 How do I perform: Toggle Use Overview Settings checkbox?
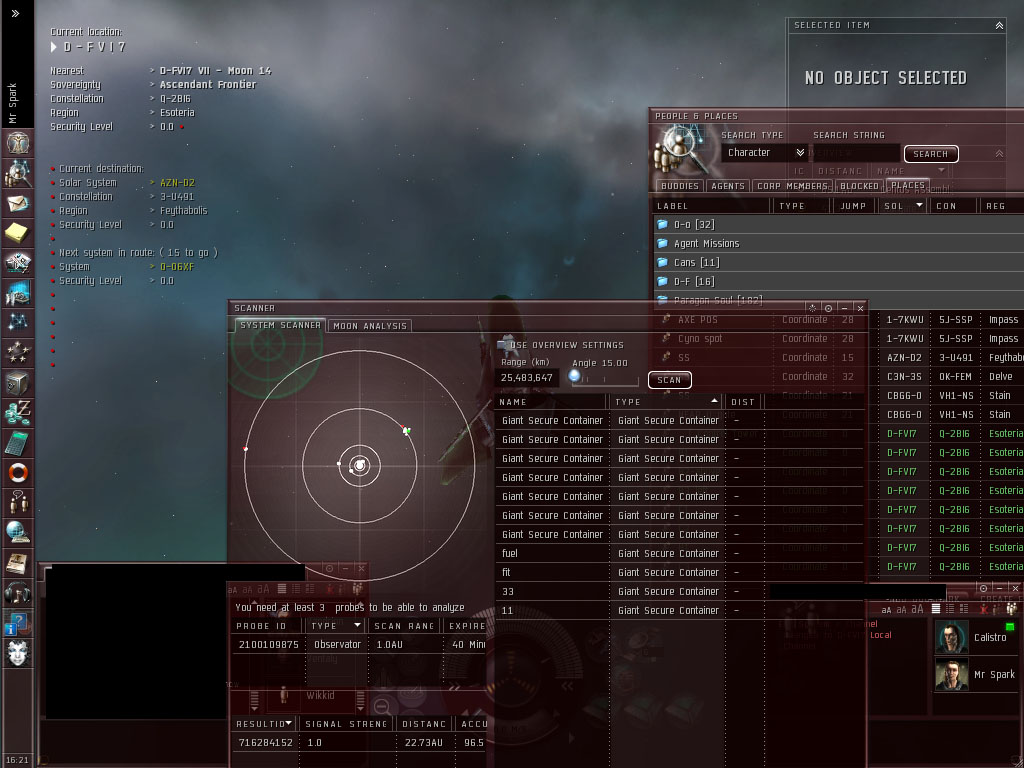(x=503, y=345)
